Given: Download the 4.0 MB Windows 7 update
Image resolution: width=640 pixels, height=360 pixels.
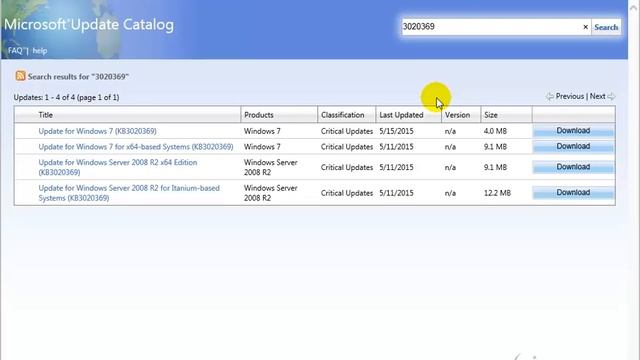Looking at the screenshot, I should [573, 131].
